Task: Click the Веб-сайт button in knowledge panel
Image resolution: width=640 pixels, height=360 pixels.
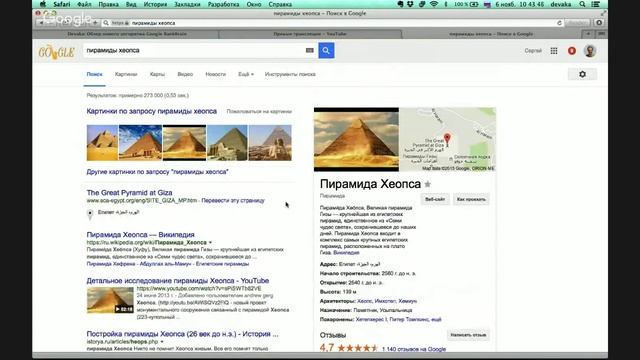Action: point(435,199)
